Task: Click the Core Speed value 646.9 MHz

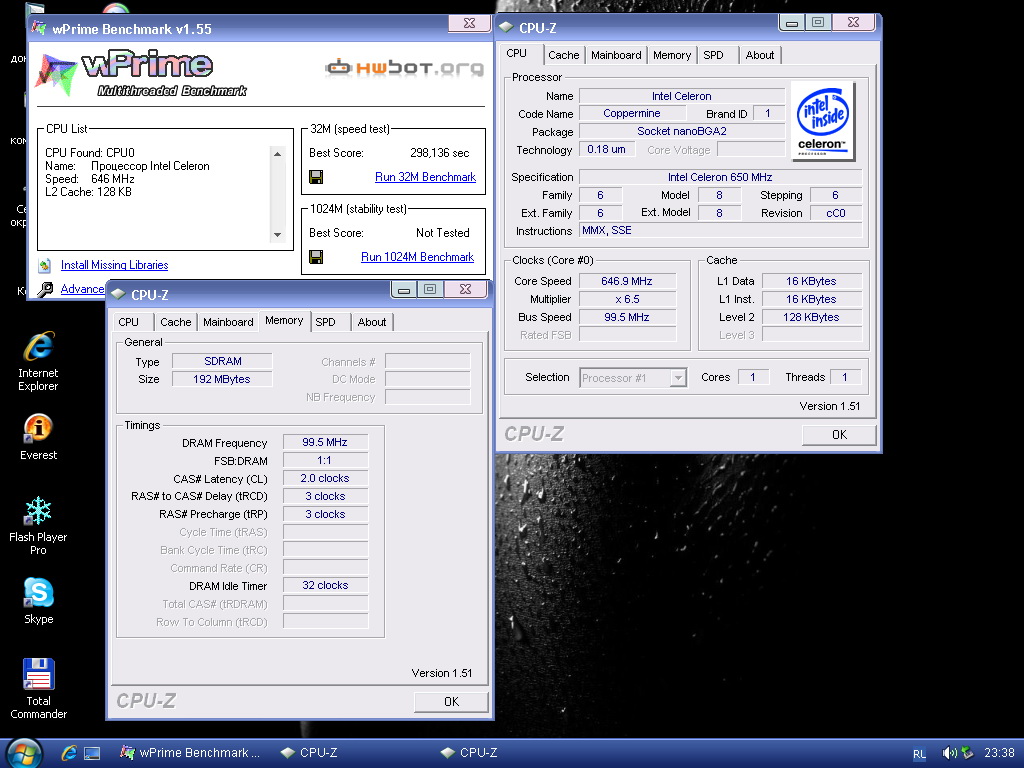Action: 627,281
